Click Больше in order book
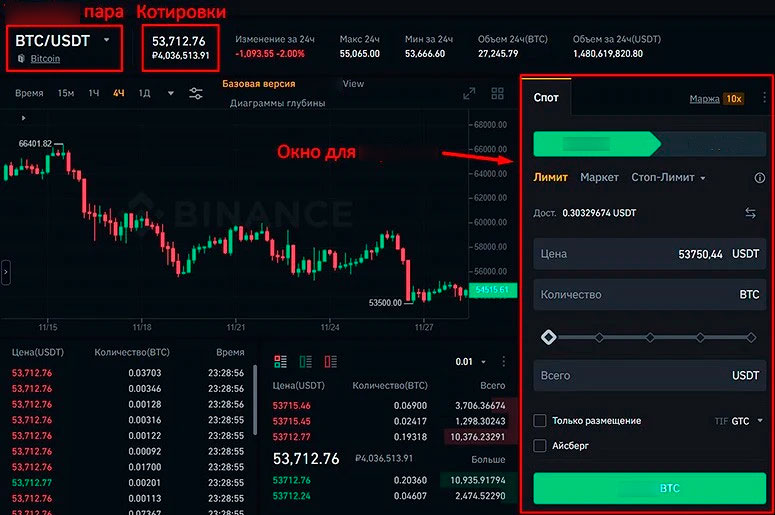Viewport: 775px width, 515px height. [488, 459]
